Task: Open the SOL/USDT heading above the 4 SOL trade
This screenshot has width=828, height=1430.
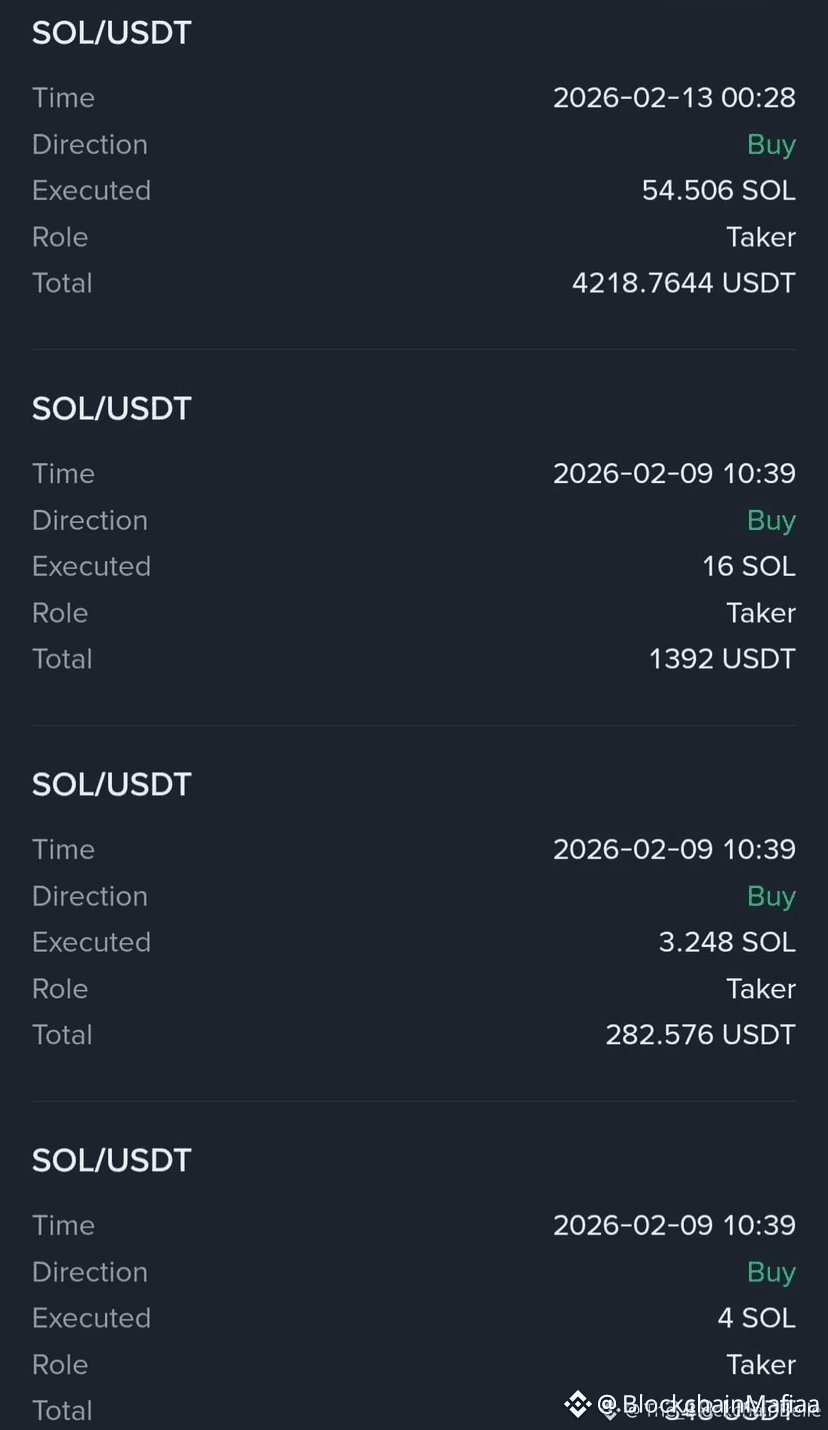Action: (111, 1161)
